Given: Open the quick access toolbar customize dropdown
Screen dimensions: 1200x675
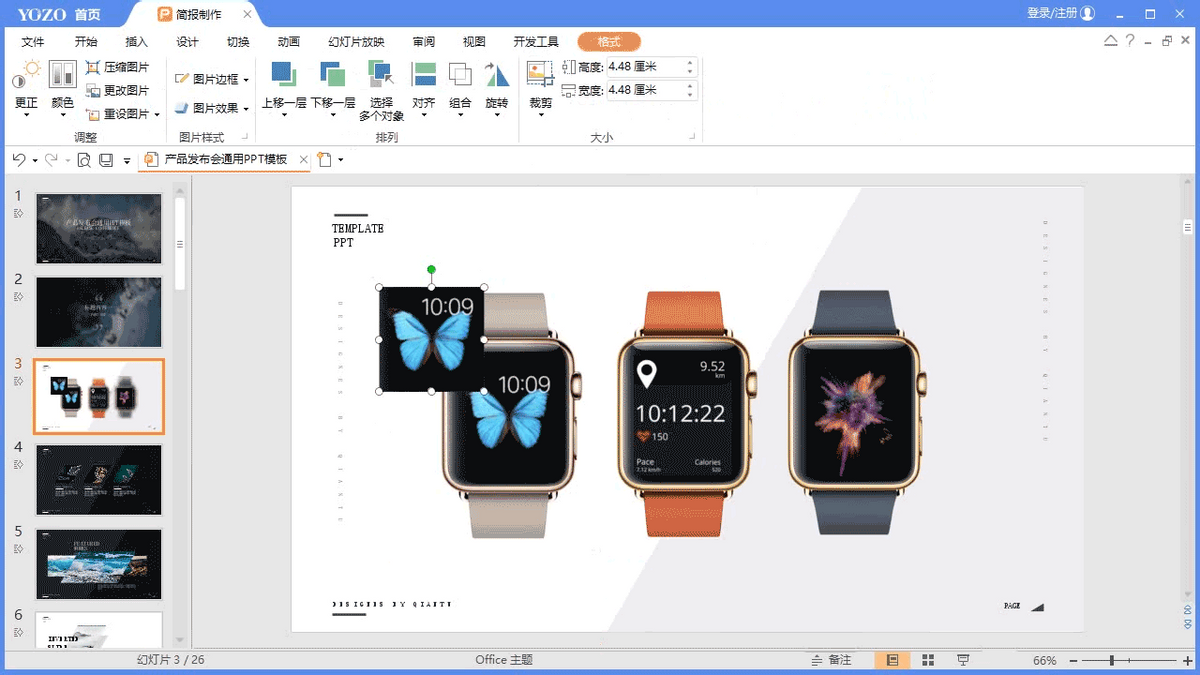Looking at the screenshot, I should (127, 161).
